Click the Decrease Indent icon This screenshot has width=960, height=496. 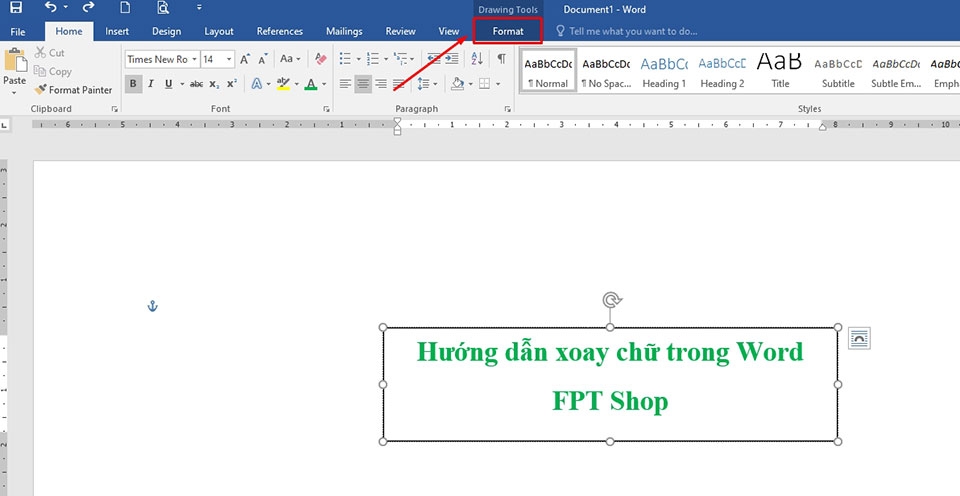click(x=433, y=59)
